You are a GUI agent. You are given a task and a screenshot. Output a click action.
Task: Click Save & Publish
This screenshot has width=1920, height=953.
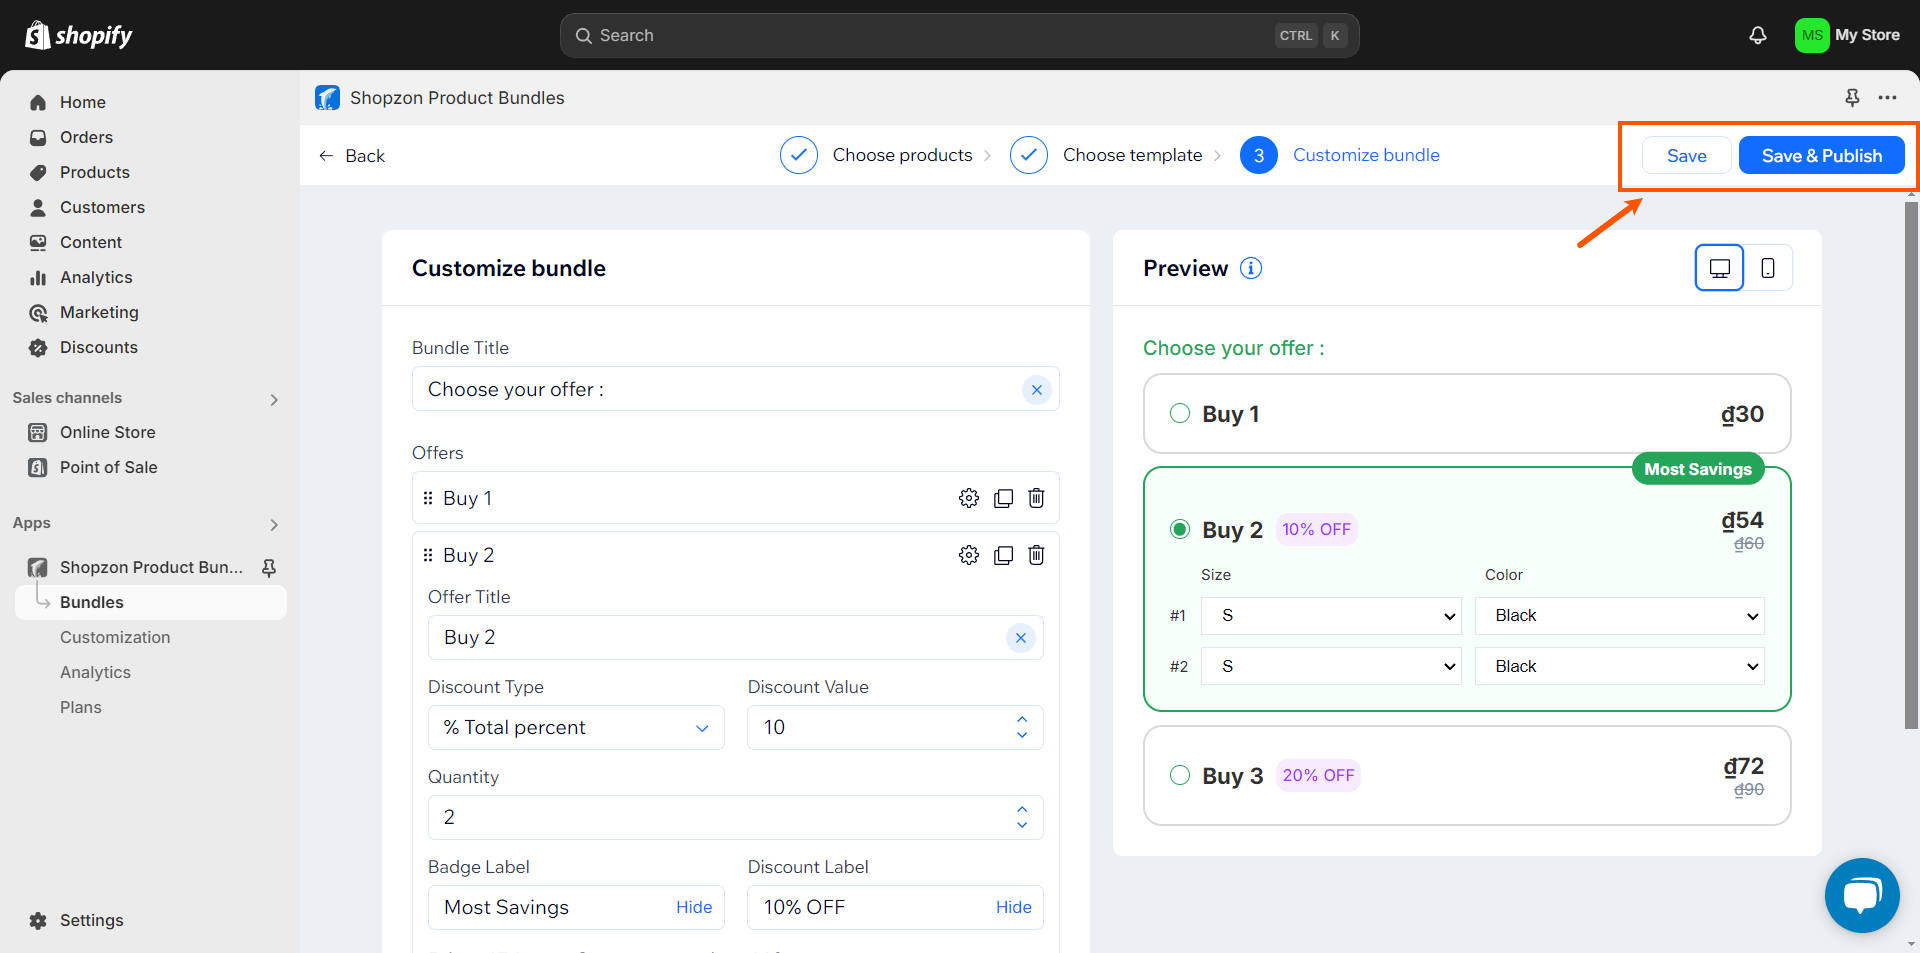[1821, 155]
